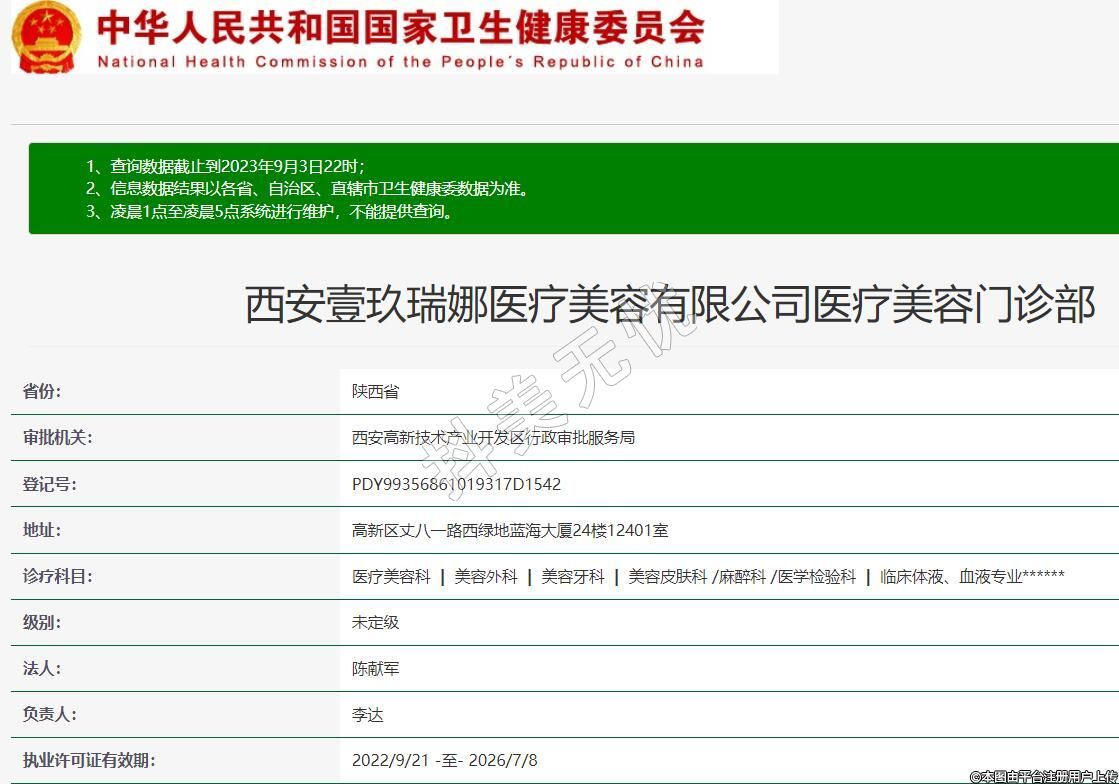Click the responsible person name 李达
Viewport: 1119px width, 784px height.
(x=367, y=714)
